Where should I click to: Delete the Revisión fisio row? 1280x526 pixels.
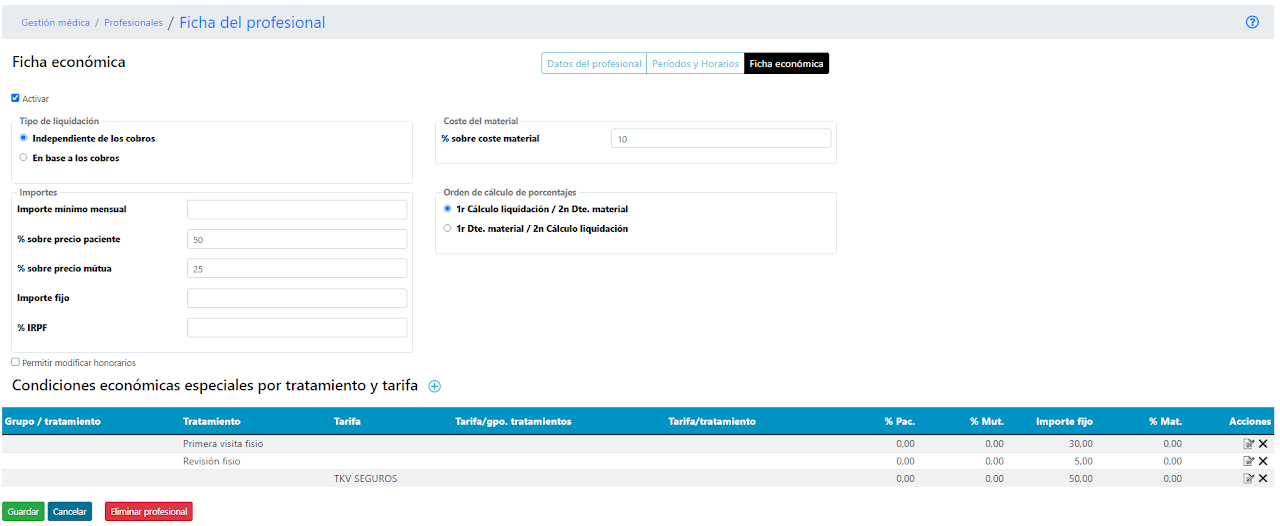pos(1263,461)
